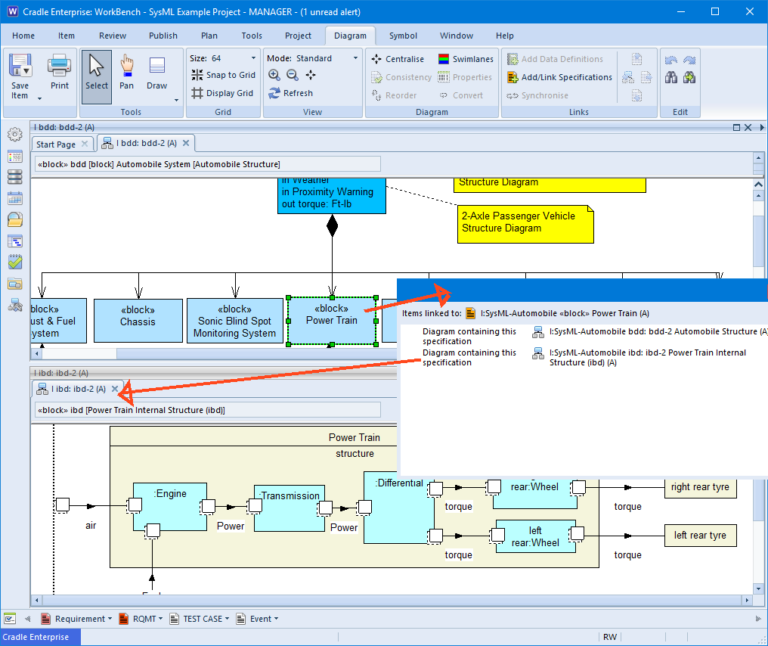Click the Swimlanes icon
The height and width of the screenshot is (646, 768).
pyautogui.click(x=465, y=59)
